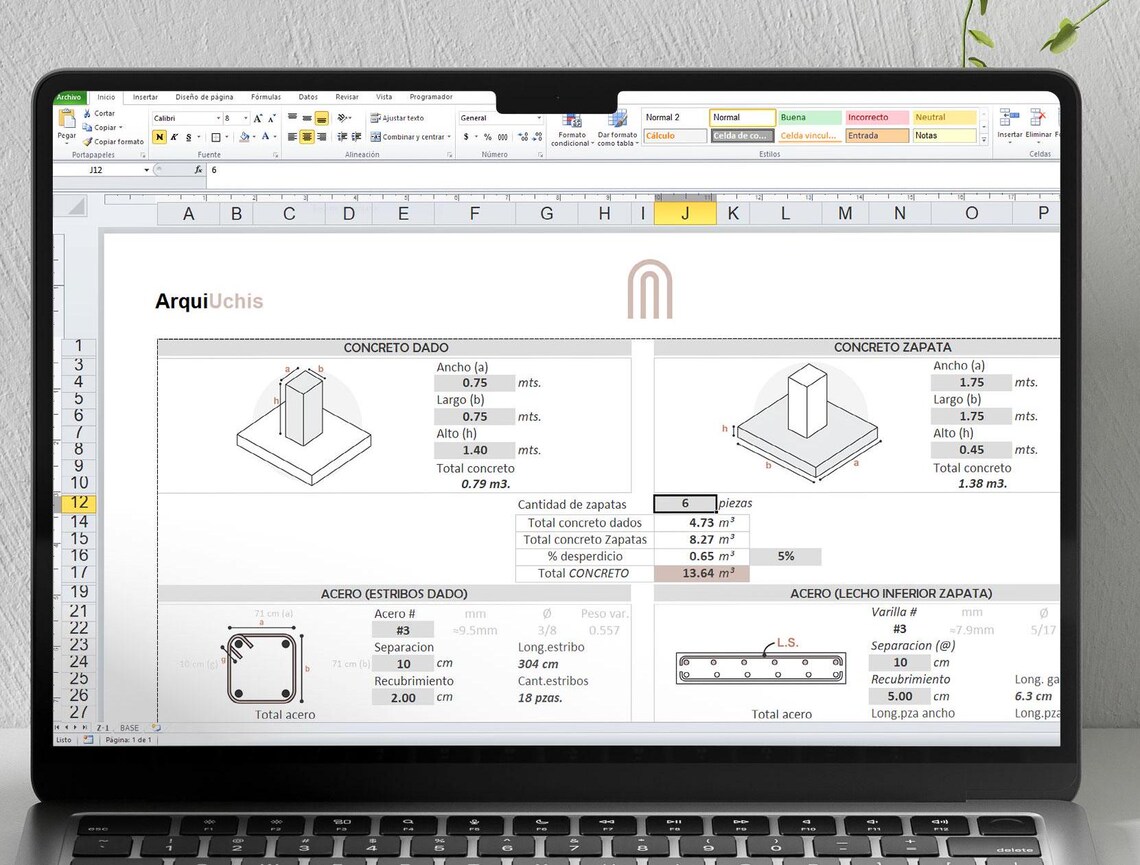The width and height of the screenshot is (1140, 865).
Task: Click the percent style icon
Action: (490, 135)
